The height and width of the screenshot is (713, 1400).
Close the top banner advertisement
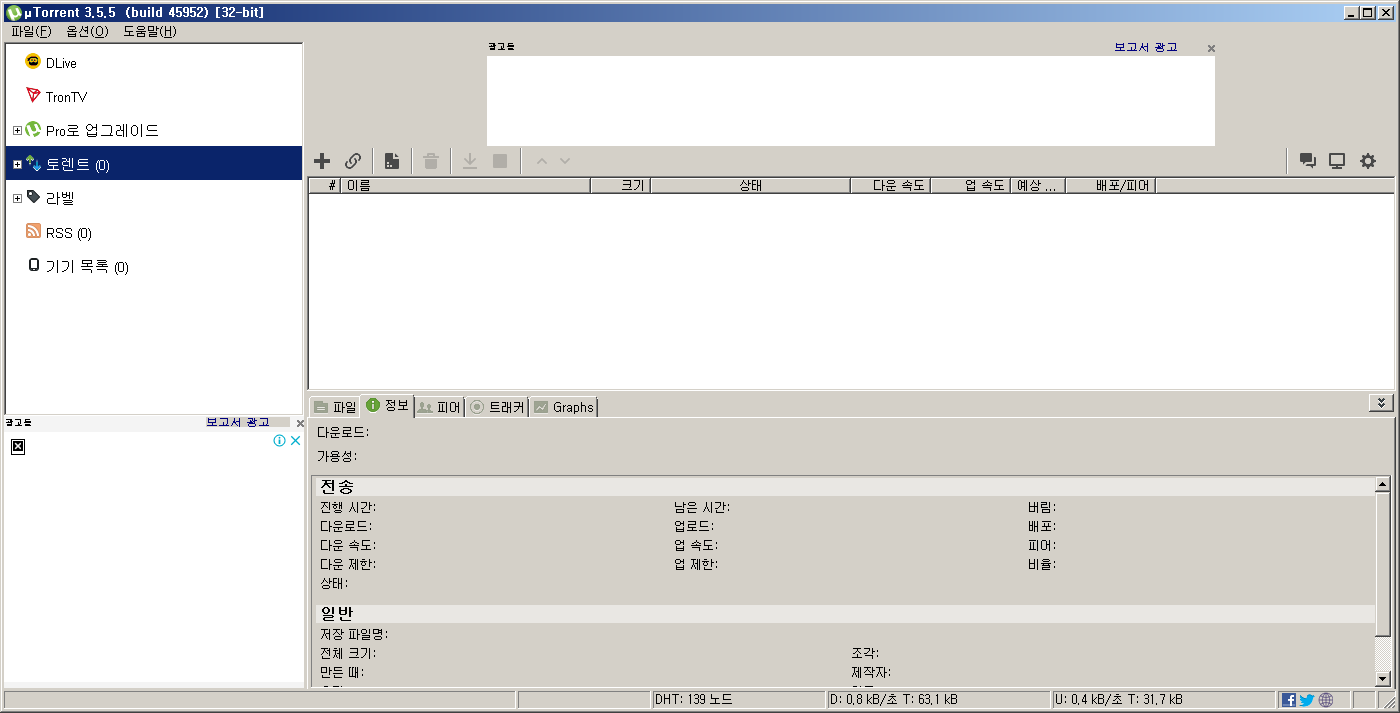click(1211, 48)
